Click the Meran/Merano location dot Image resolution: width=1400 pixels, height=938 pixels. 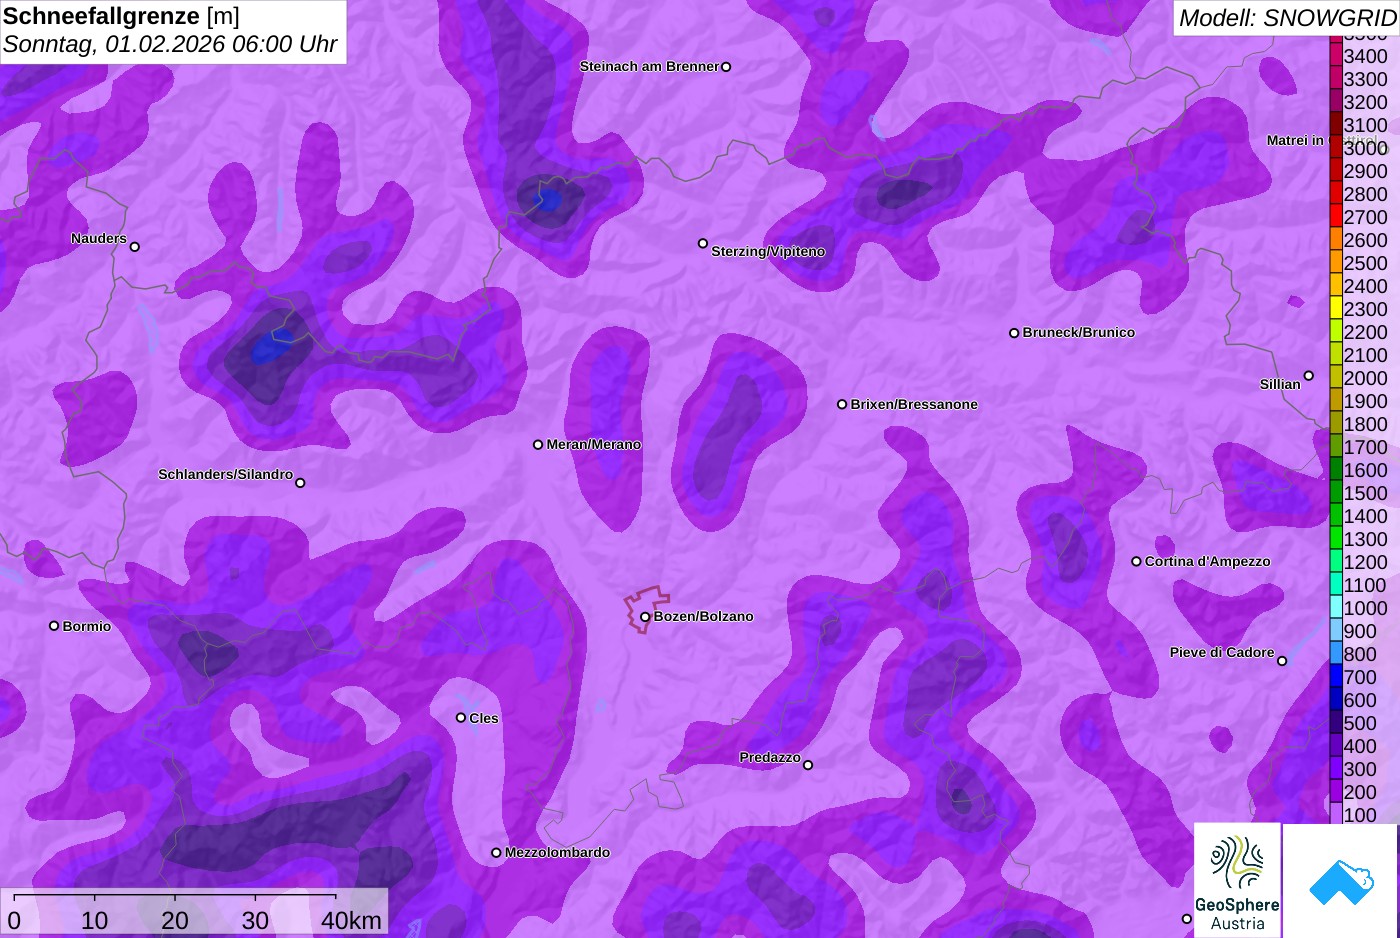(x=538, y=444)
